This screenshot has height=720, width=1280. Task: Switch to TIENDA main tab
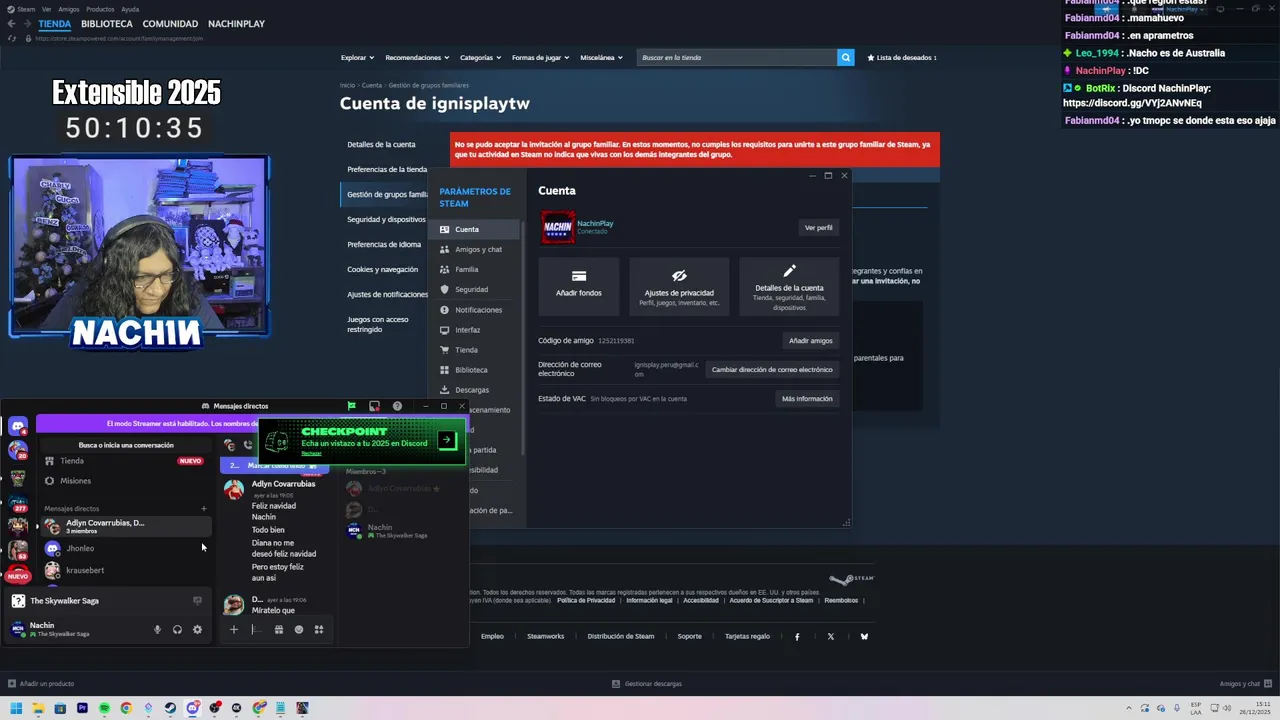(x=54, y=23)
